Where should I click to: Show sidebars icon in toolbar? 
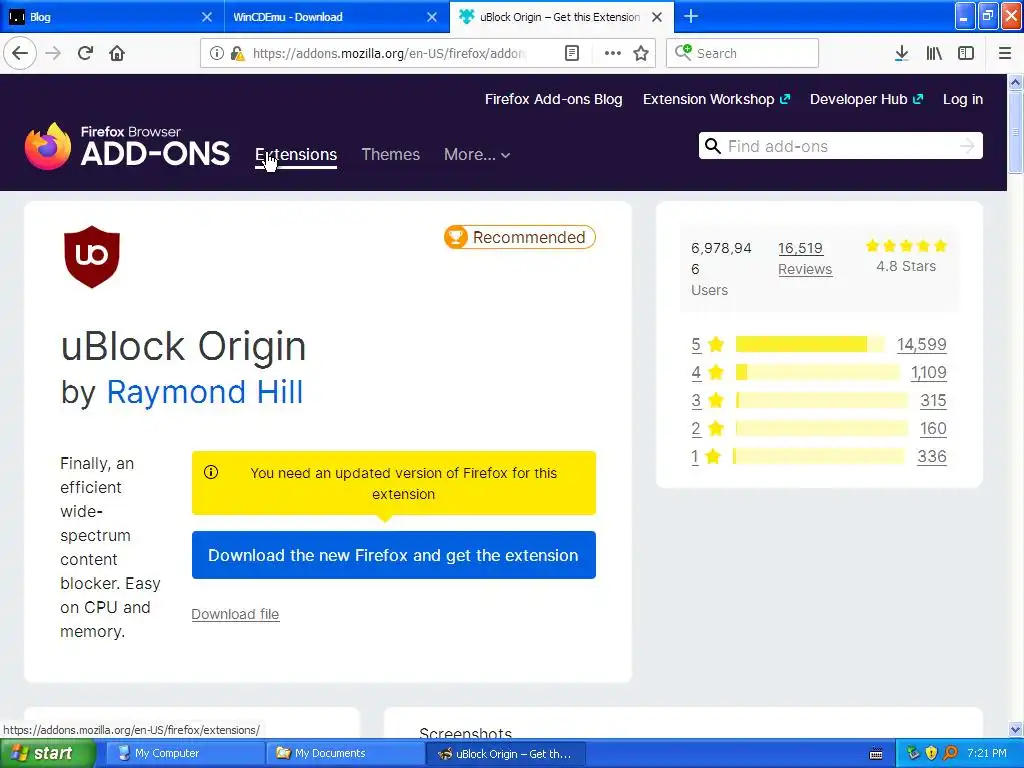coord(966,53)
